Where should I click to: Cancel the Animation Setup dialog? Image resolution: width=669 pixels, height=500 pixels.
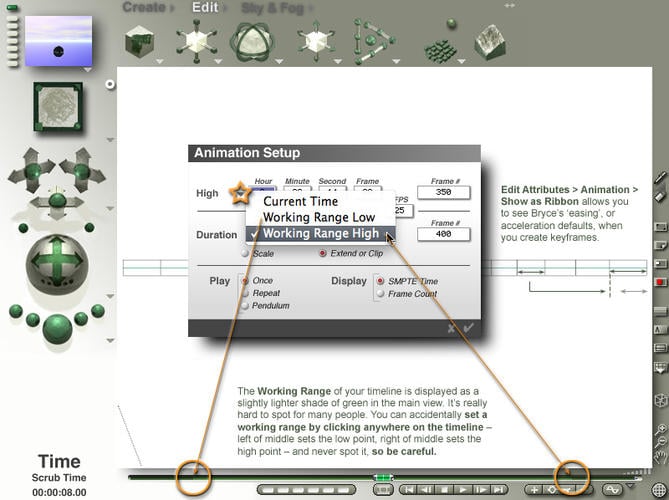[451, 328]
